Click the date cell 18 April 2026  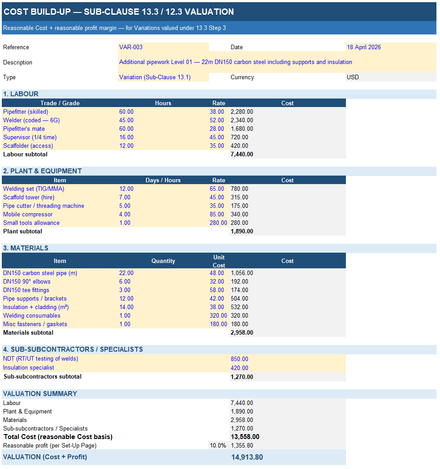coord(391,47)
